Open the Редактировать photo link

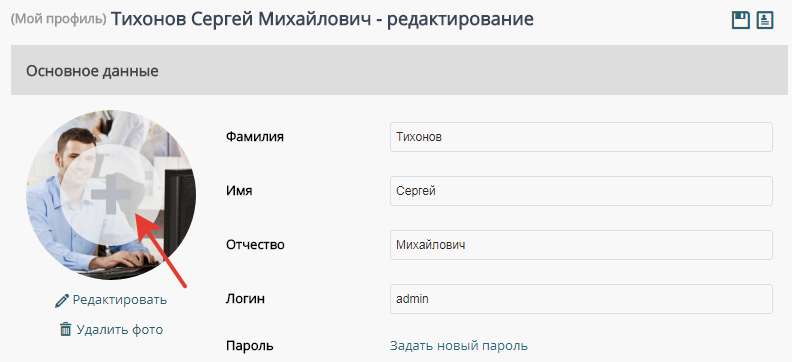120,300
